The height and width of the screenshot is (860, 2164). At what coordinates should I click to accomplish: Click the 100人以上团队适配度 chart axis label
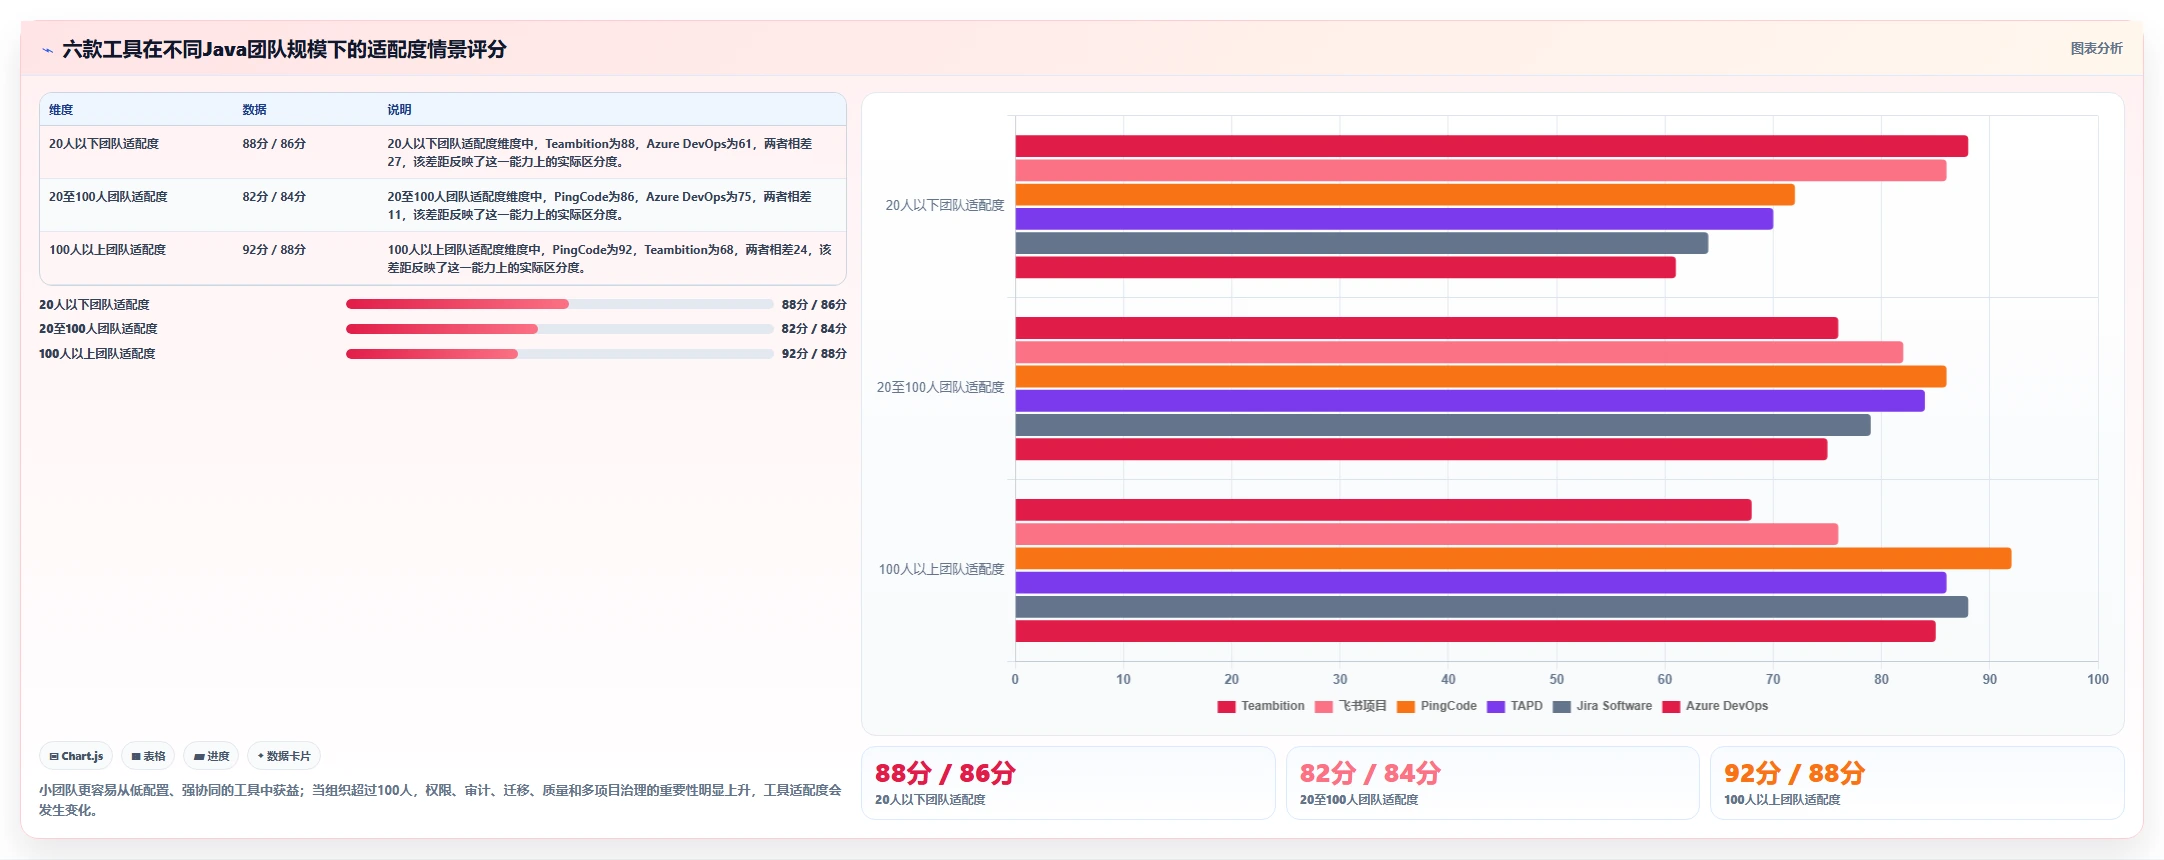941,570
